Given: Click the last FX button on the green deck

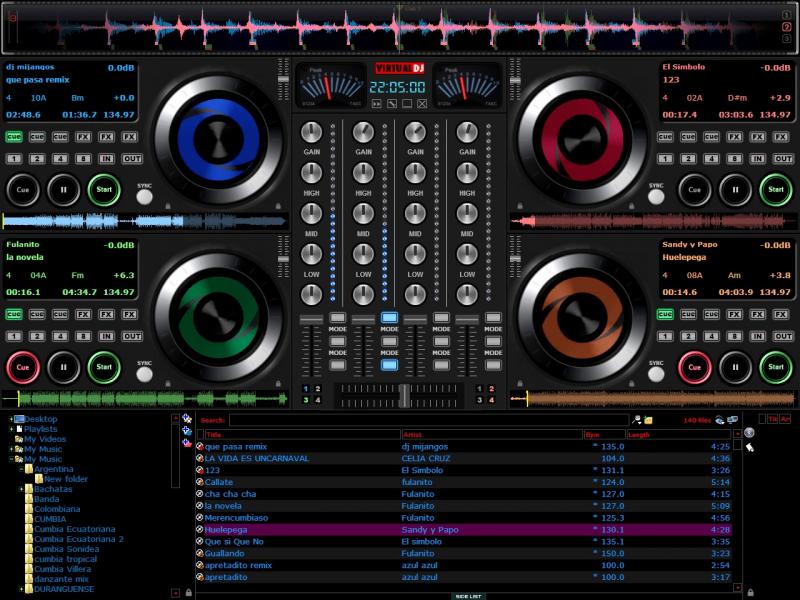Looking at the screenshot, I should click(x=129, y=314).
